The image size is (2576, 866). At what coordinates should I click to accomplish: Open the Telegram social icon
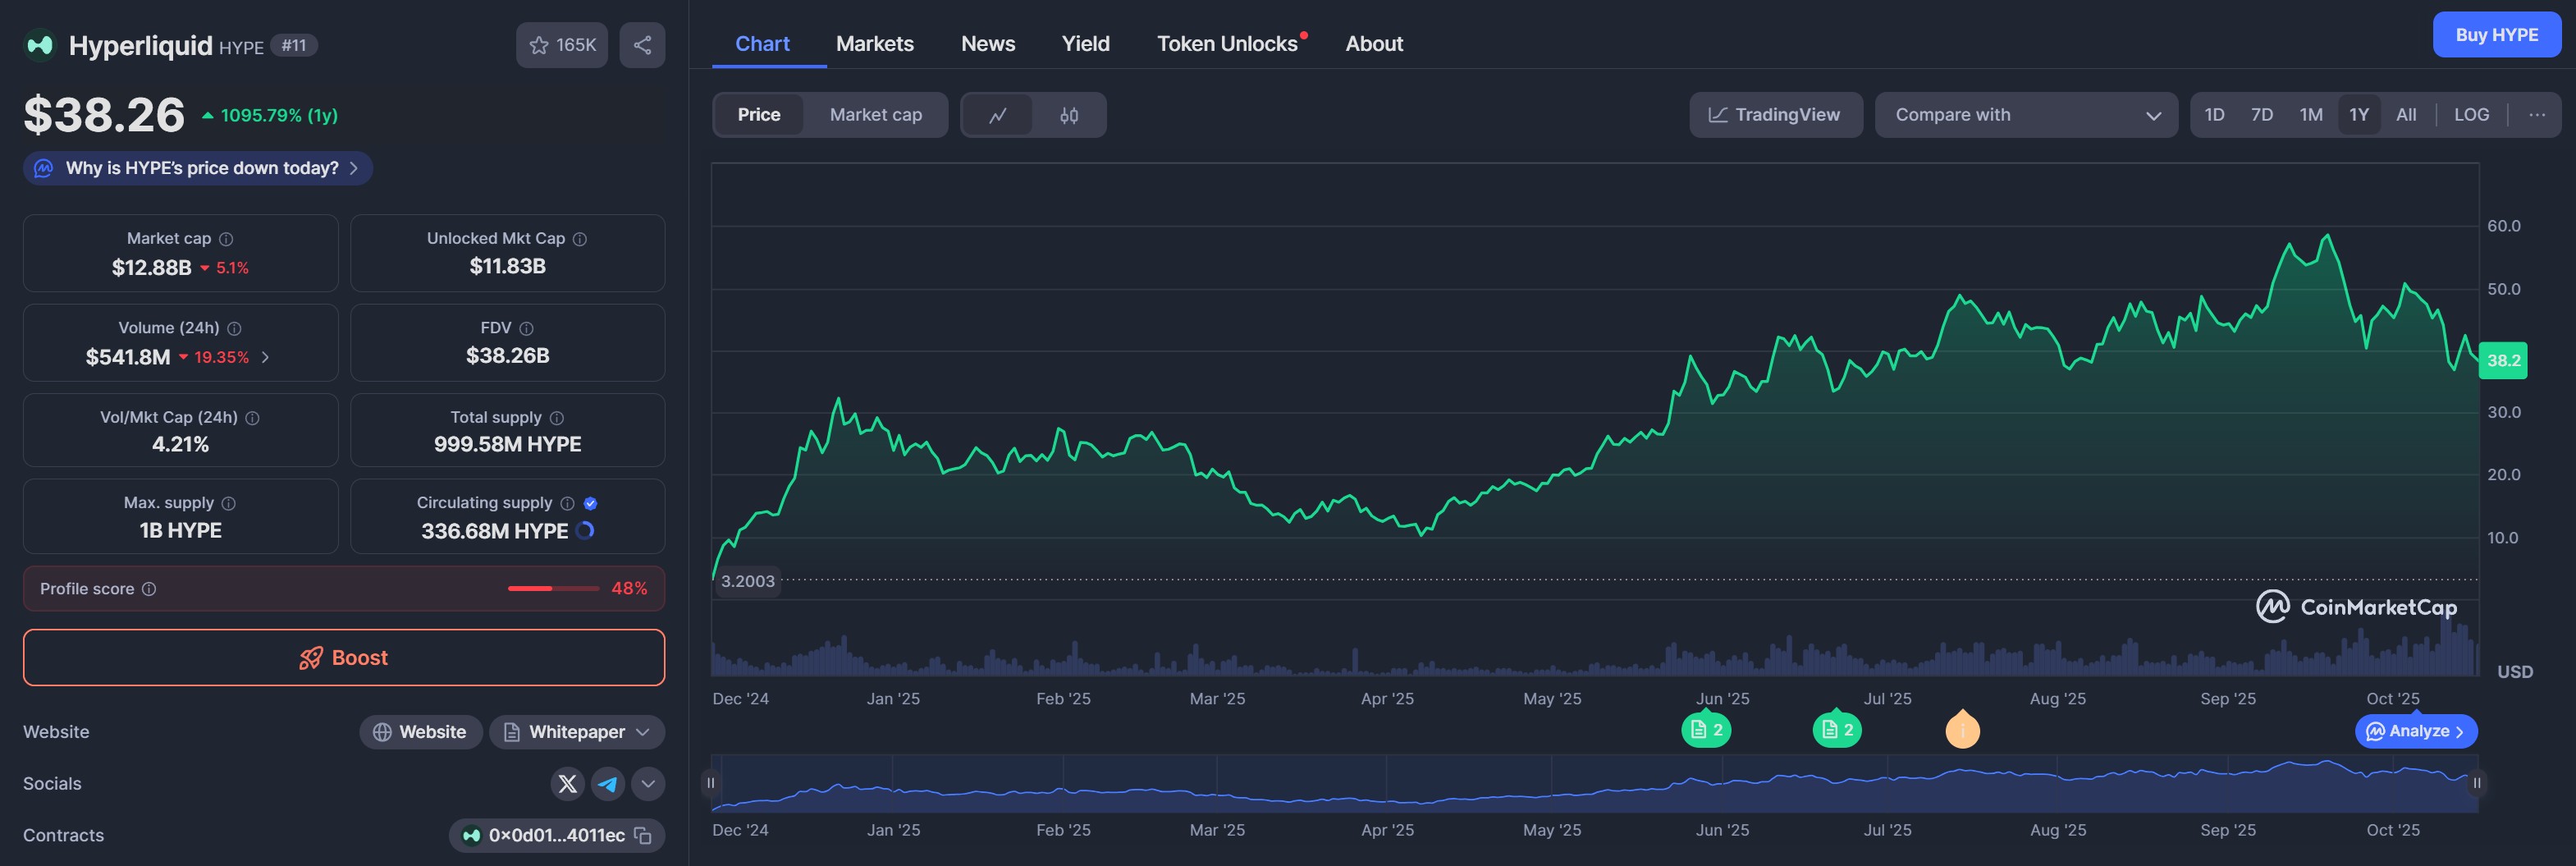point(607,784)
